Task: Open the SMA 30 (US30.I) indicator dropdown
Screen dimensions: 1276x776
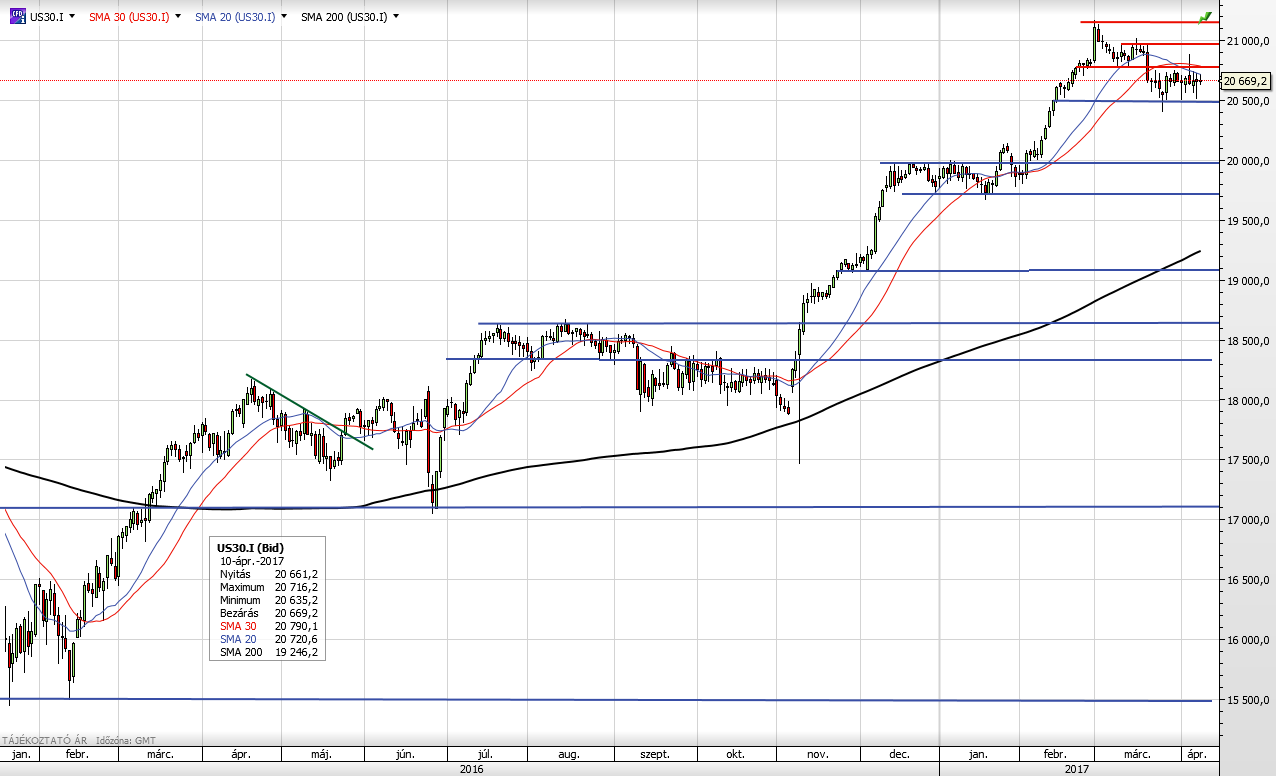Action: pos(178,17)
